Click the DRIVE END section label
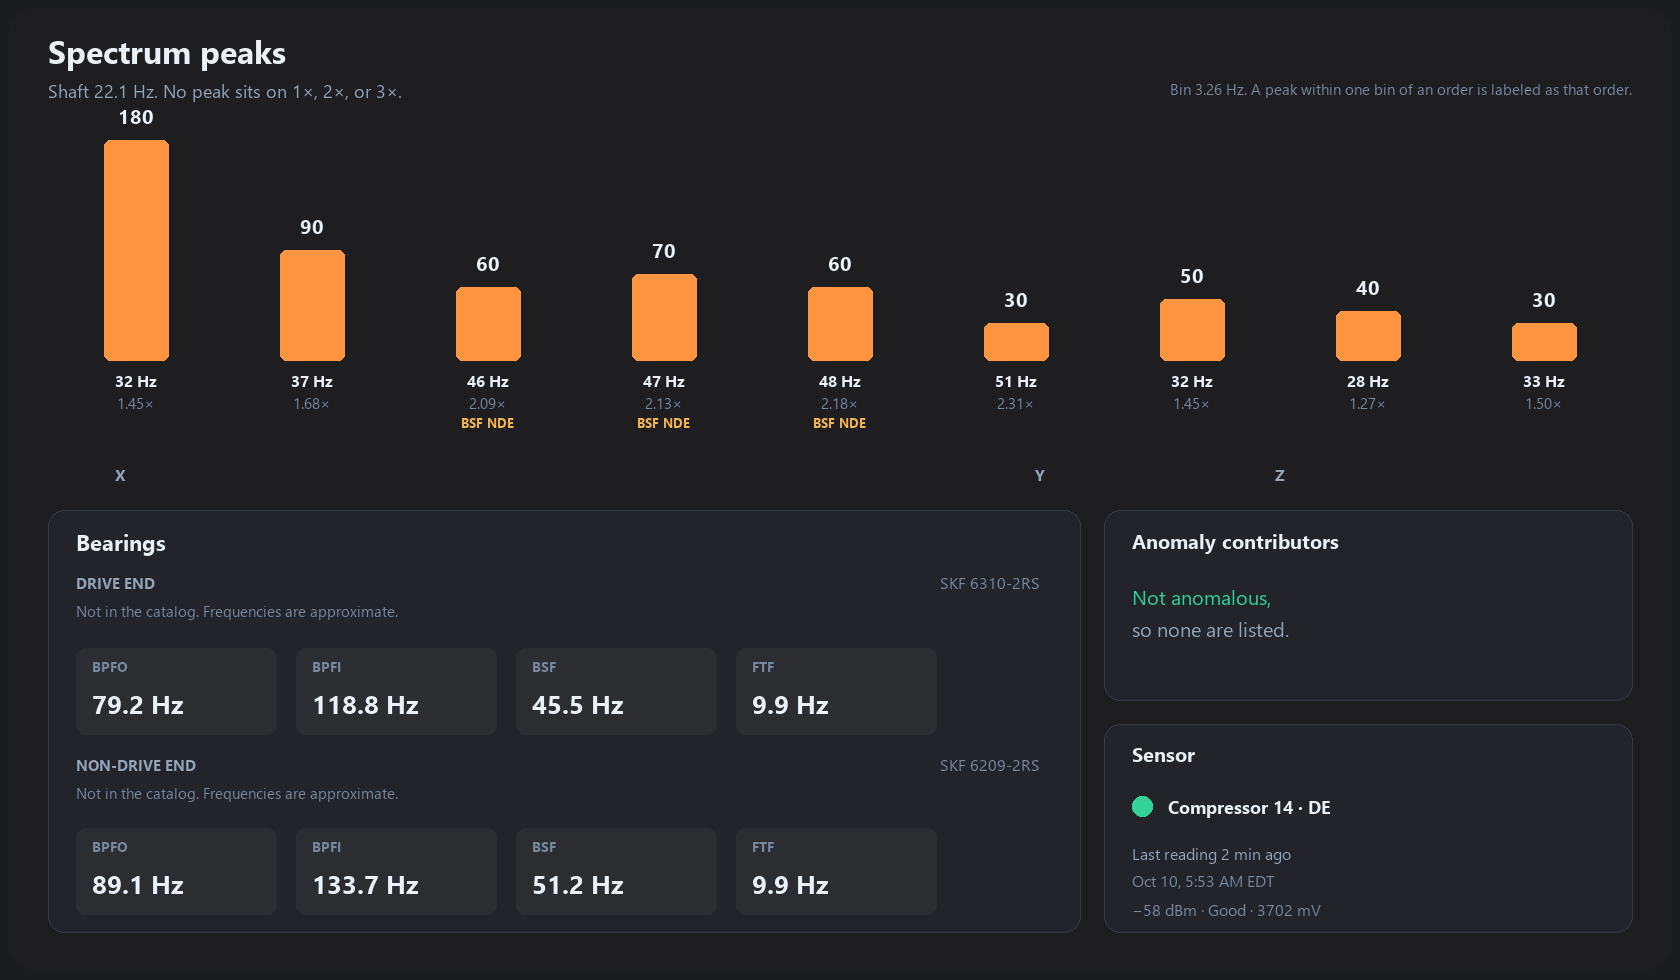The width and height of the screenshot is (1680, 980). pyautogui.click(x=115, y=583)
